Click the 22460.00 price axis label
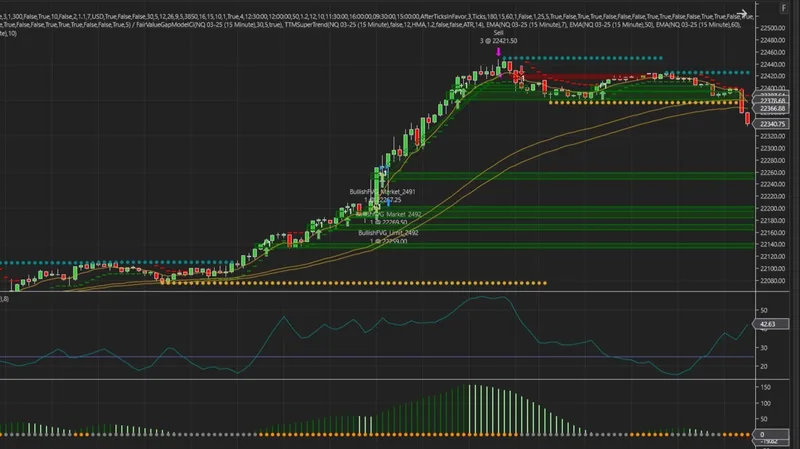 (x=772, y=52)
